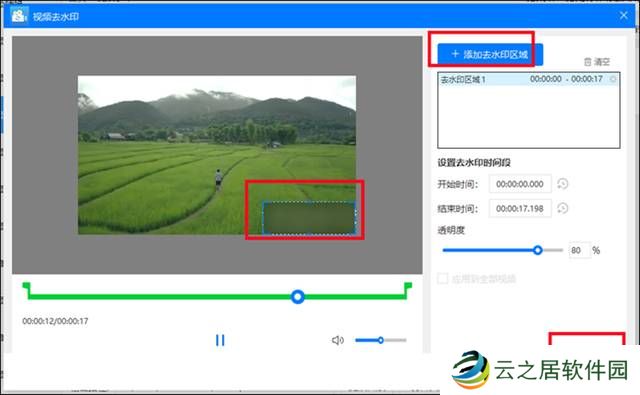Click the 开始时间 input field
This screenshot has width=640, height=395.
pyautogui.click(x=520, y=184)
